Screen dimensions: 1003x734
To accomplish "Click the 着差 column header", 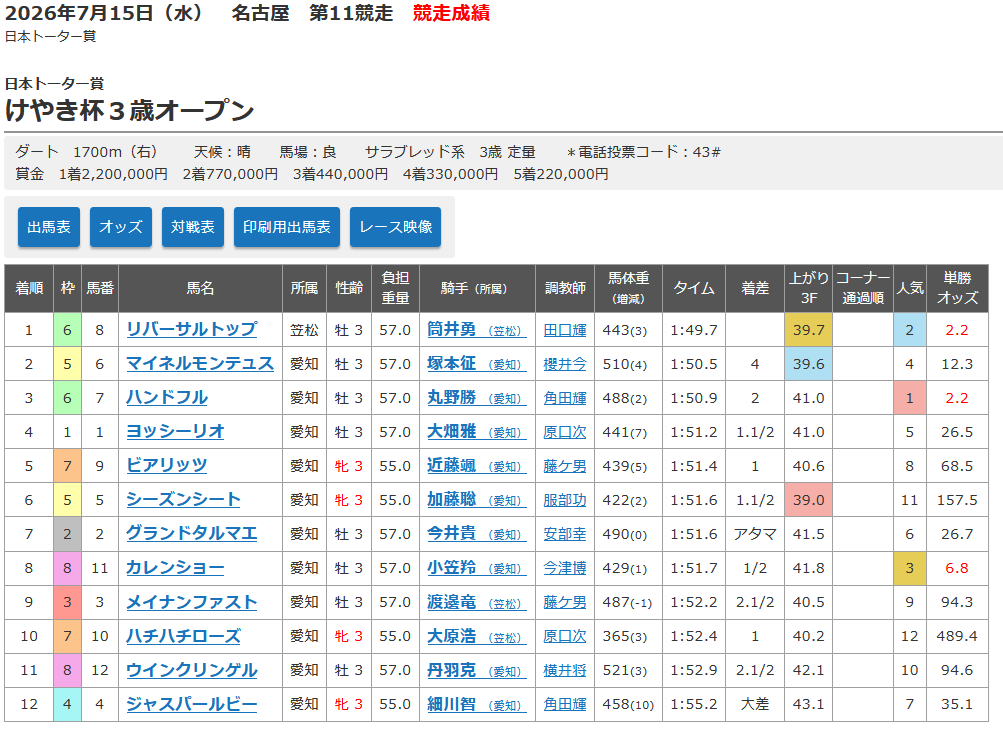I will coord(755,288).
